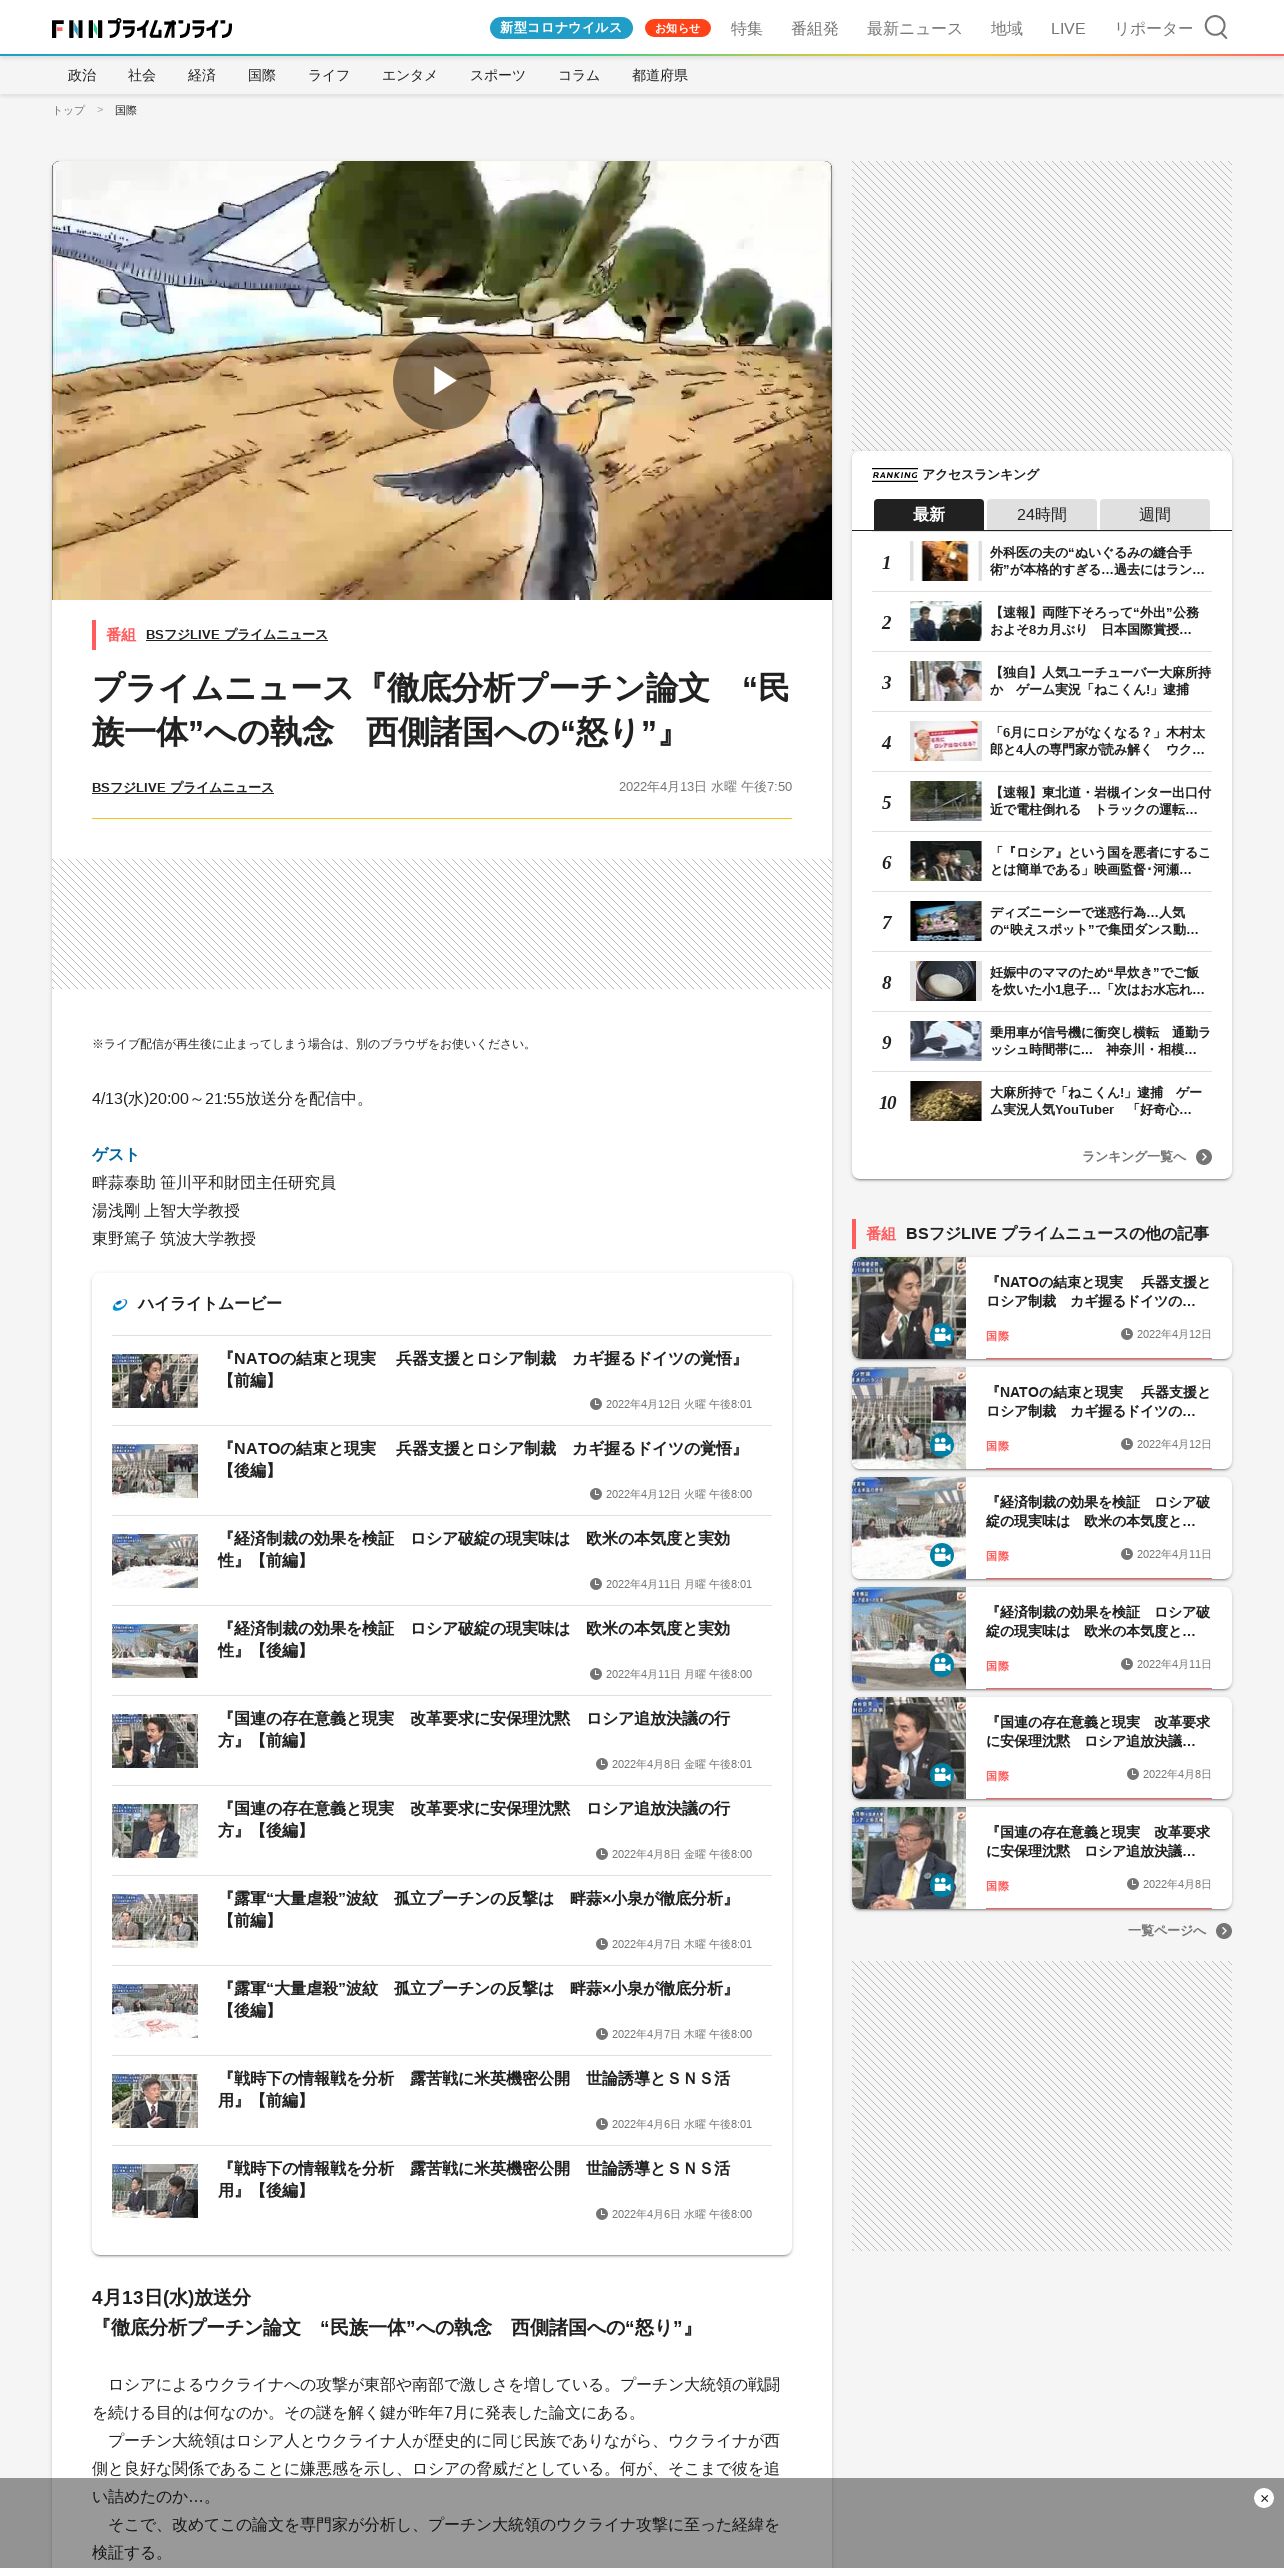Select the 国際 category in the category bar
Viewport: 1284px width, 2568px height.
262,75
